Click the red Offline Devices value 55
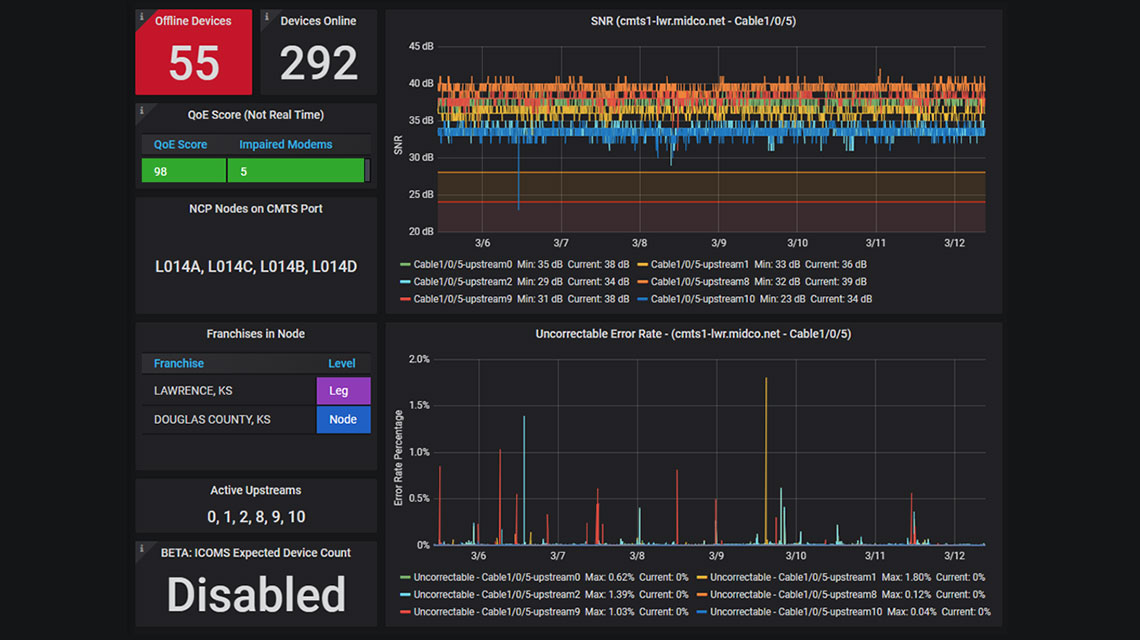This screenshot has height=640, width=1140. 194,64
